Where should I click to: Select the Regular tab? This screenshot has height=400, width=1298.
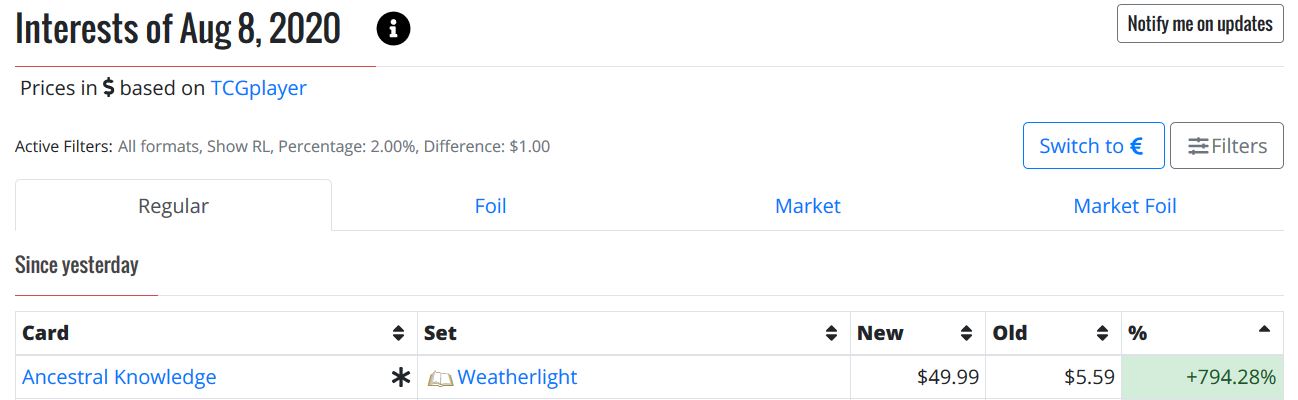pyautogui.click(x=173, y=206)
